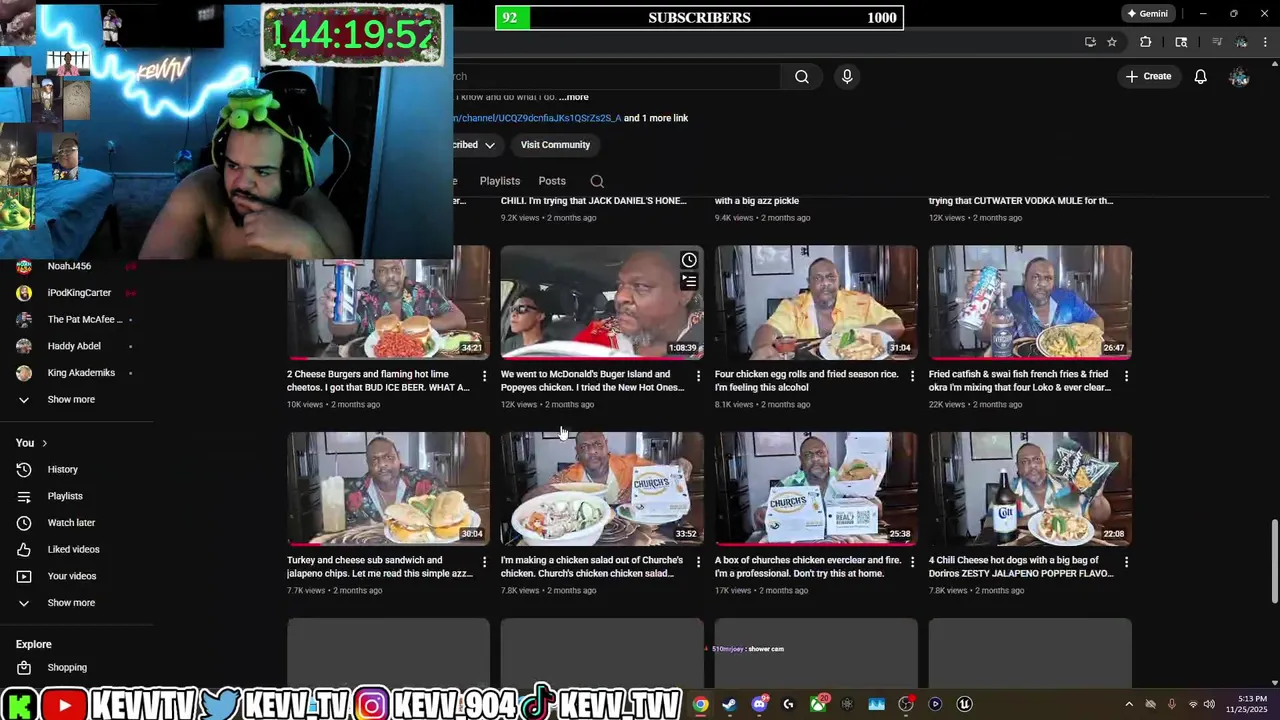Open Chrome extensions puzzle icon
The height and width of the screenshot is (720, 1280).
1146,42
